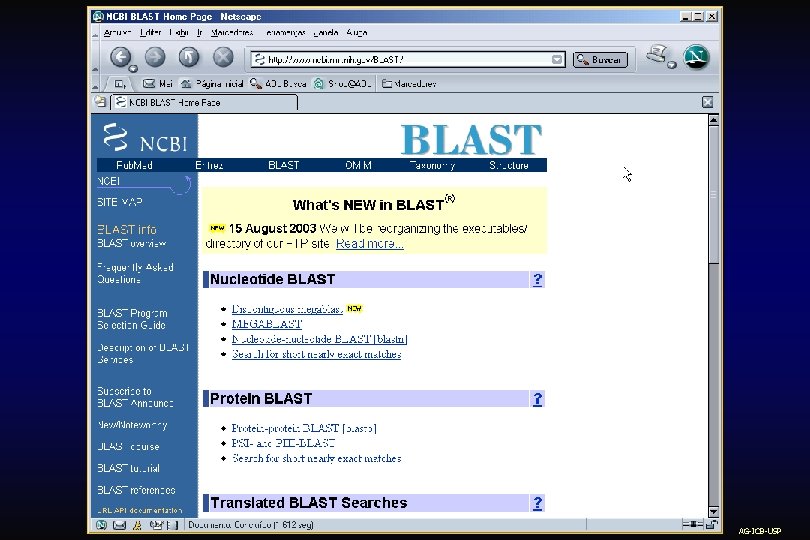Click the security lock icon in status bar
Screen dimensions: 810x540
(x=712, y=524)
